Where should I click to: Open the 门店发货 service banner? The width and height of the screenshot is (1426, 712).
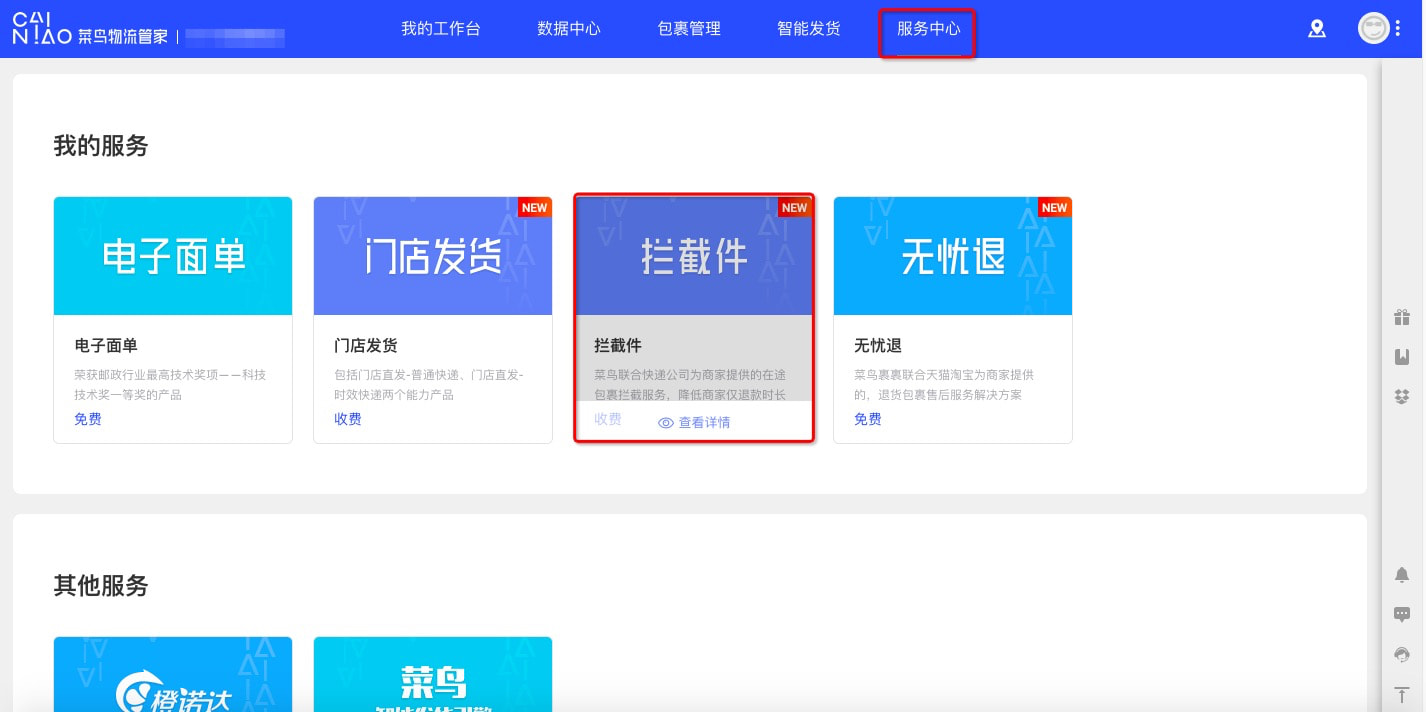click(433, 256)
